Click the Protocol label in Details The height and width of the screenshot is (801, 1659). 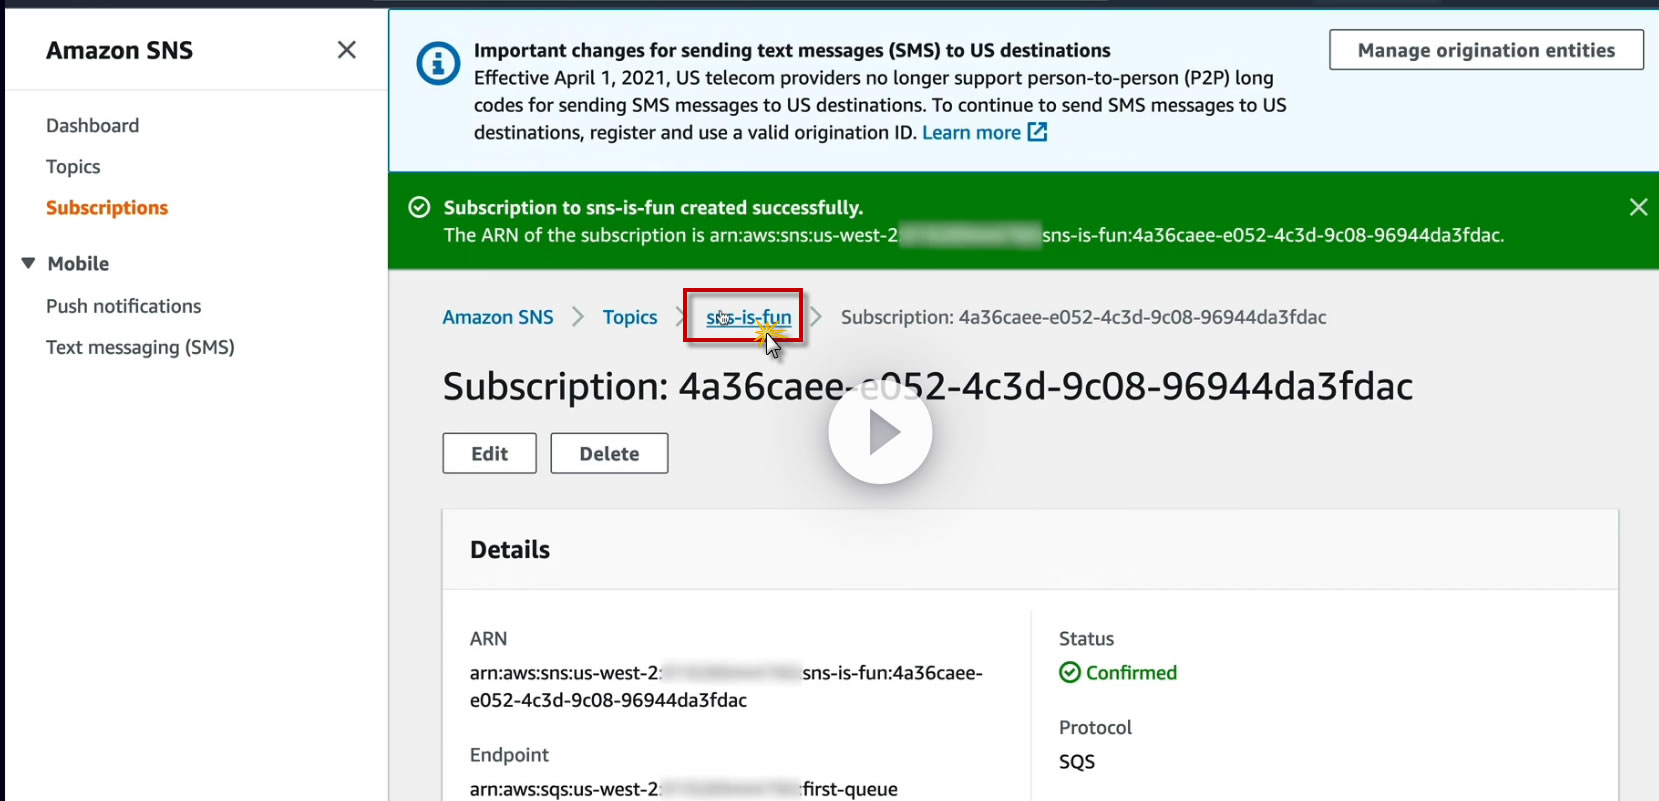click(1095, 727)
